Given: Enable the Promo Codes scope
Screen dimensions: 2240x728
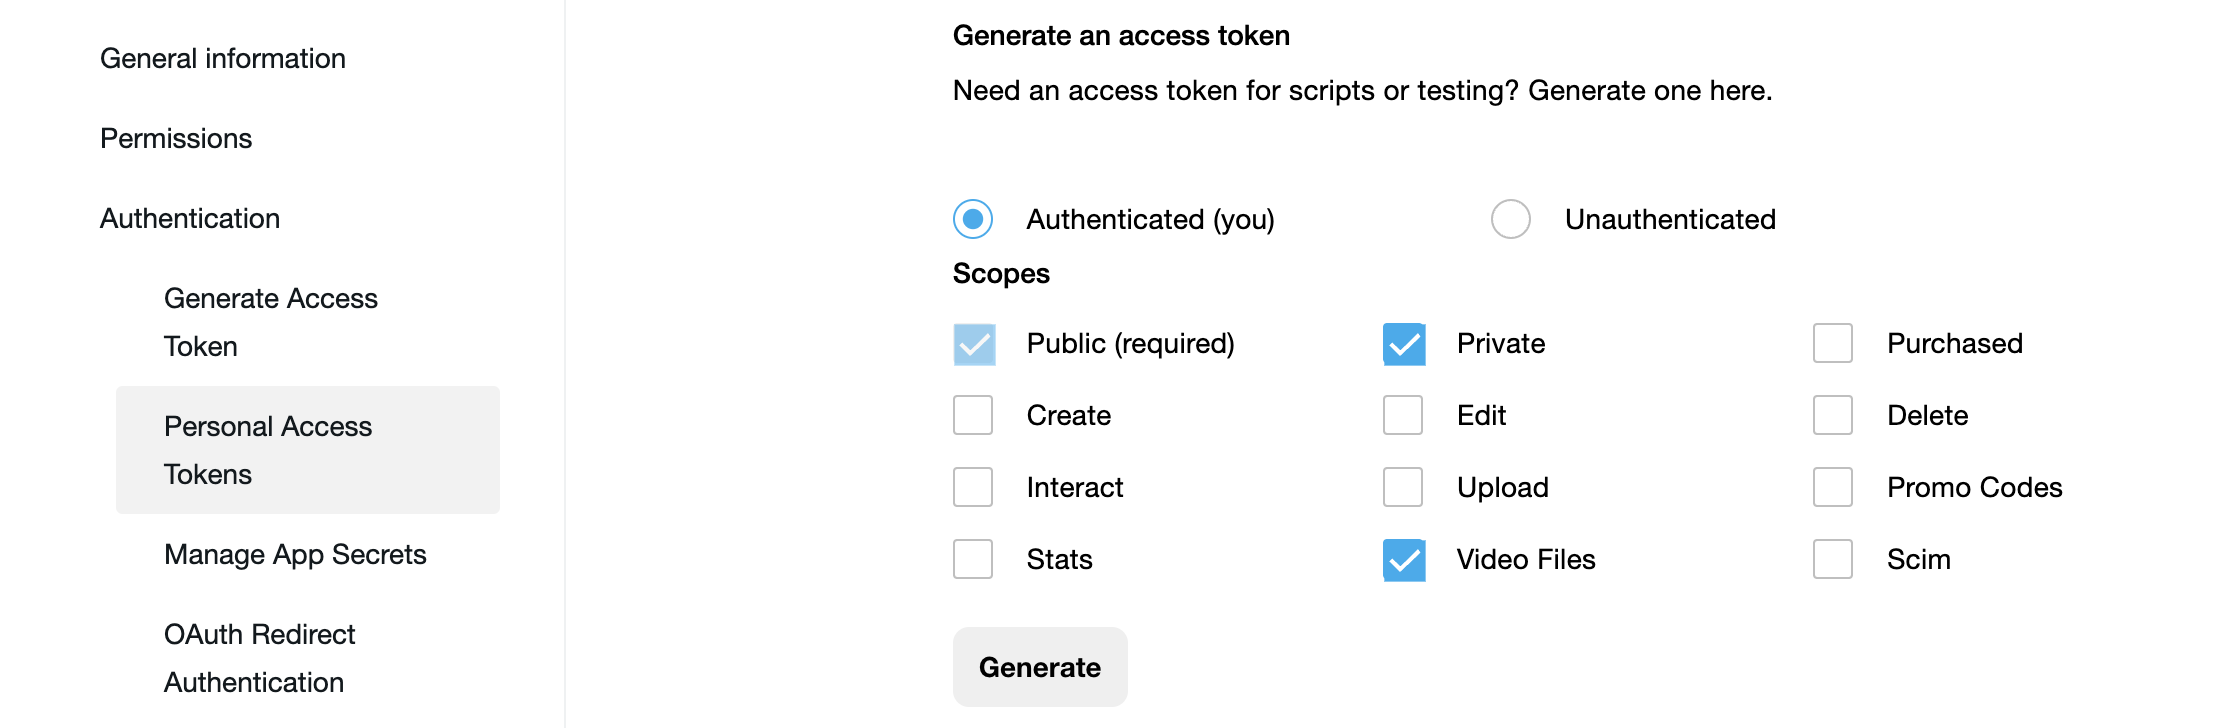Looking at the screenshot, I should pyautogui.click(x=1833, y=487).
